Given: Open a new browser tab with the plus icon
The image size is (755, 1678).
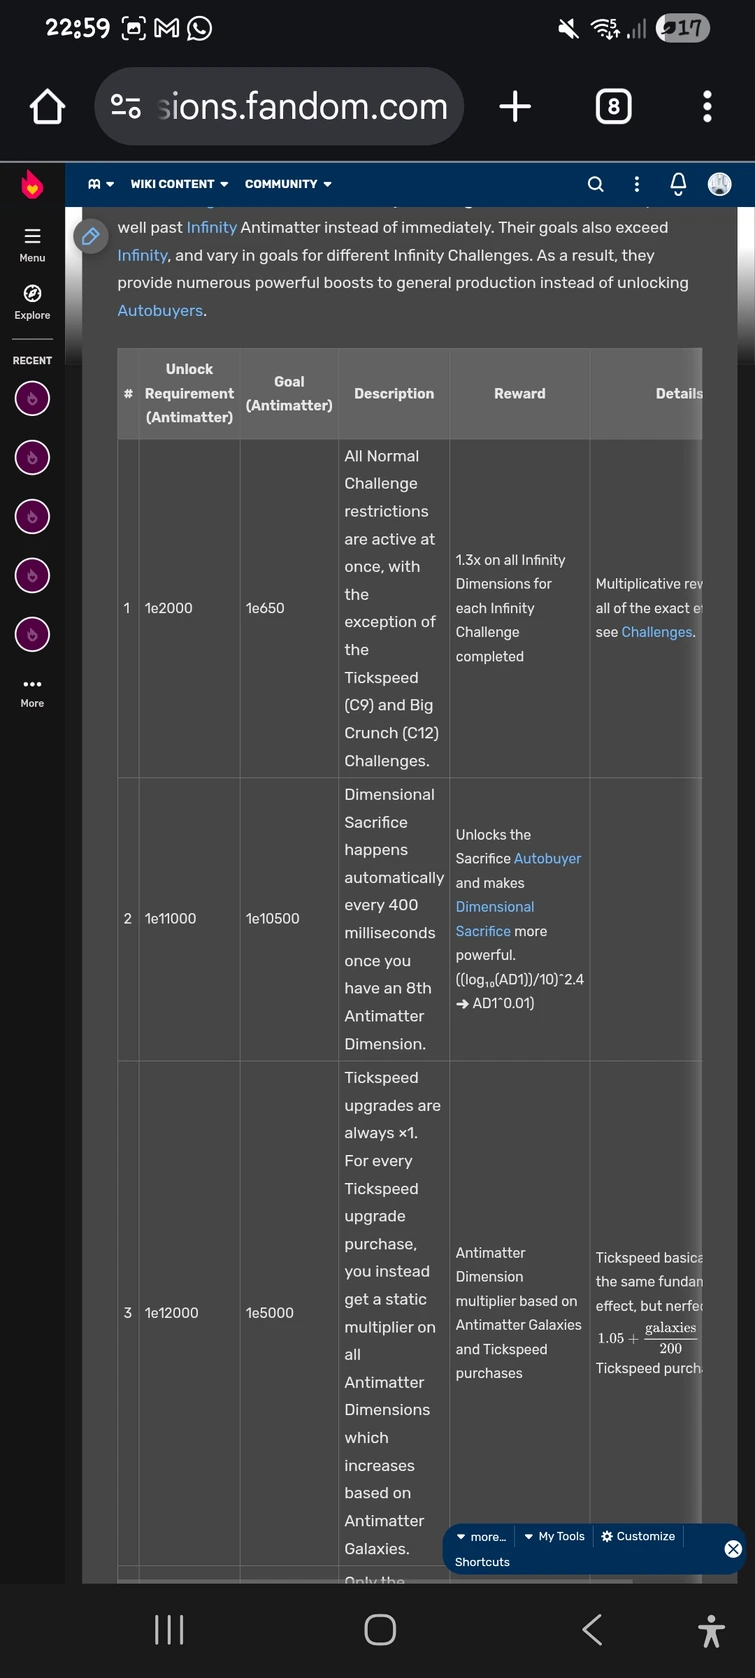Looking at the screenshot, I should 514,105.
